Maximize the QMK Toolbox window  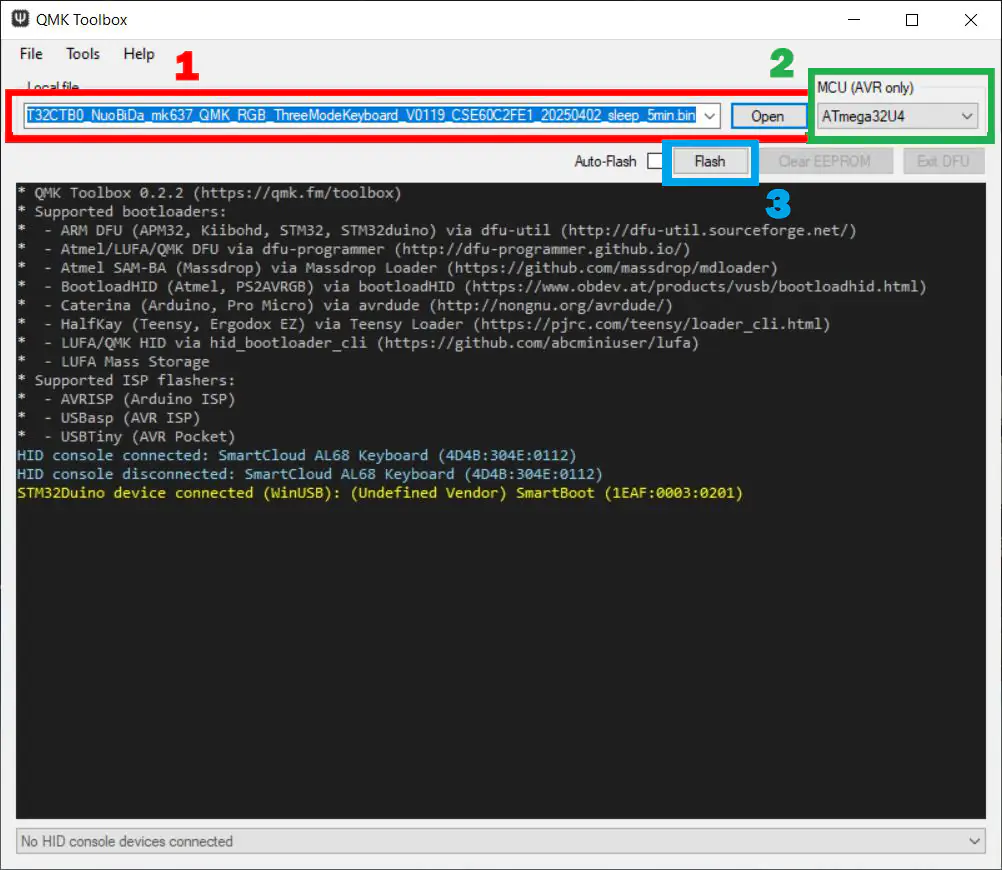click(912, 20)
